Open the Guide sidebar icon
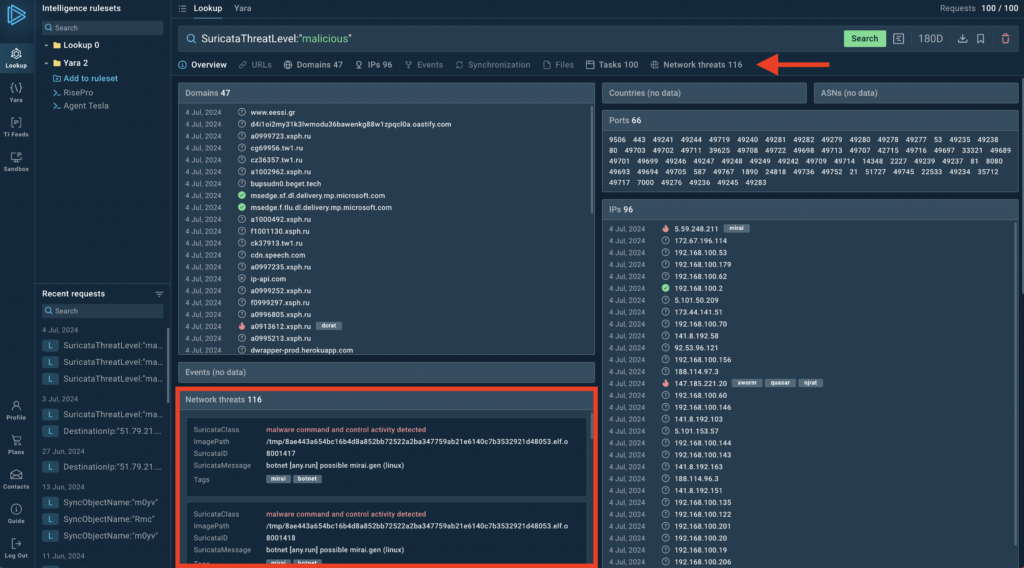Viewport: 1024px width, 568px height. tap(16, 513)
